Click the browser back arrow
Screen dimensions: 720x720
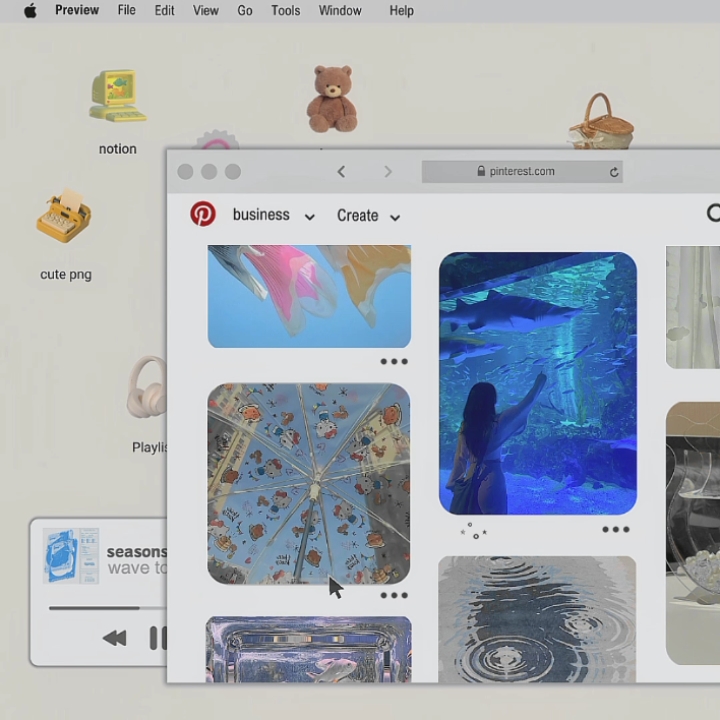point(341,172)
